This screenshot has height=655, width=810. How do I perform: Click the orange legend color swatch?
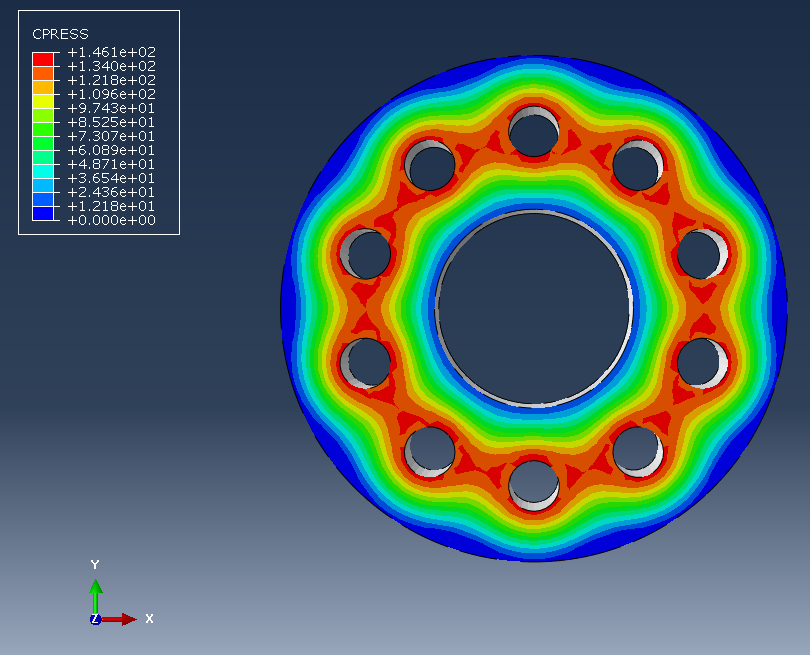43,73
